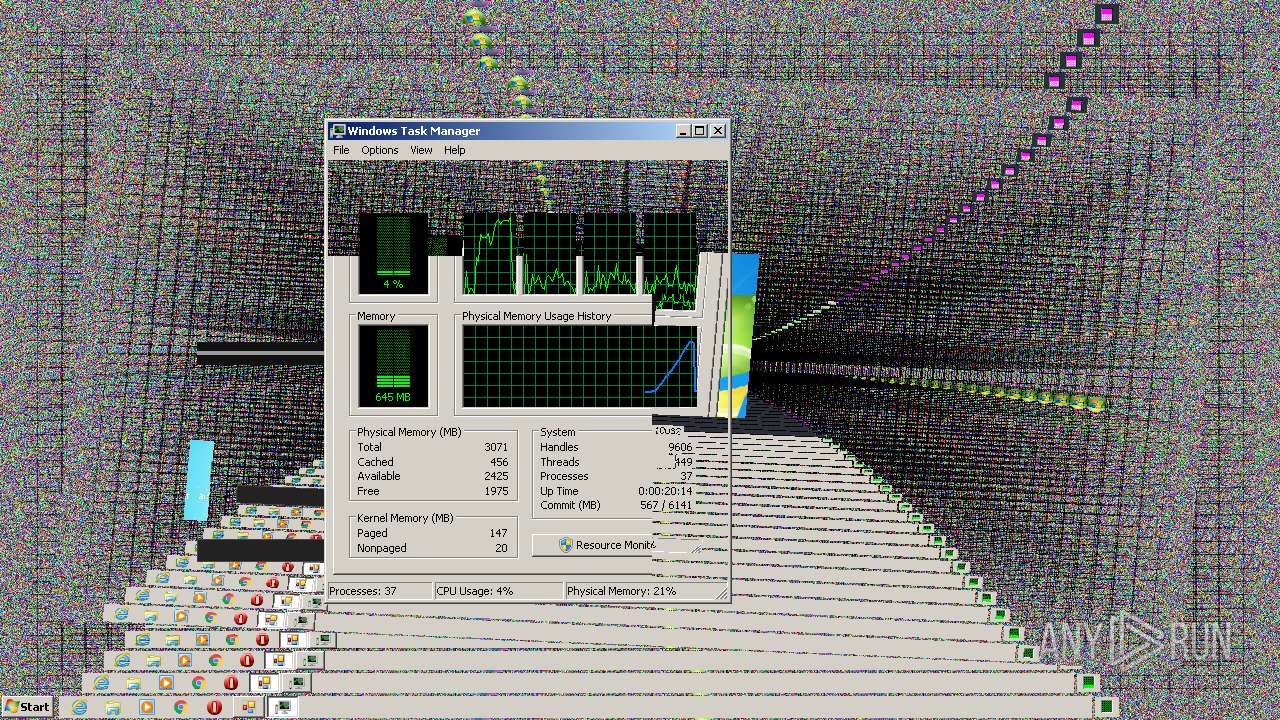Screen dimensions: 1280x720
Task: Select the 'Total' physical memory value 3071
Action: pos(496,447)
